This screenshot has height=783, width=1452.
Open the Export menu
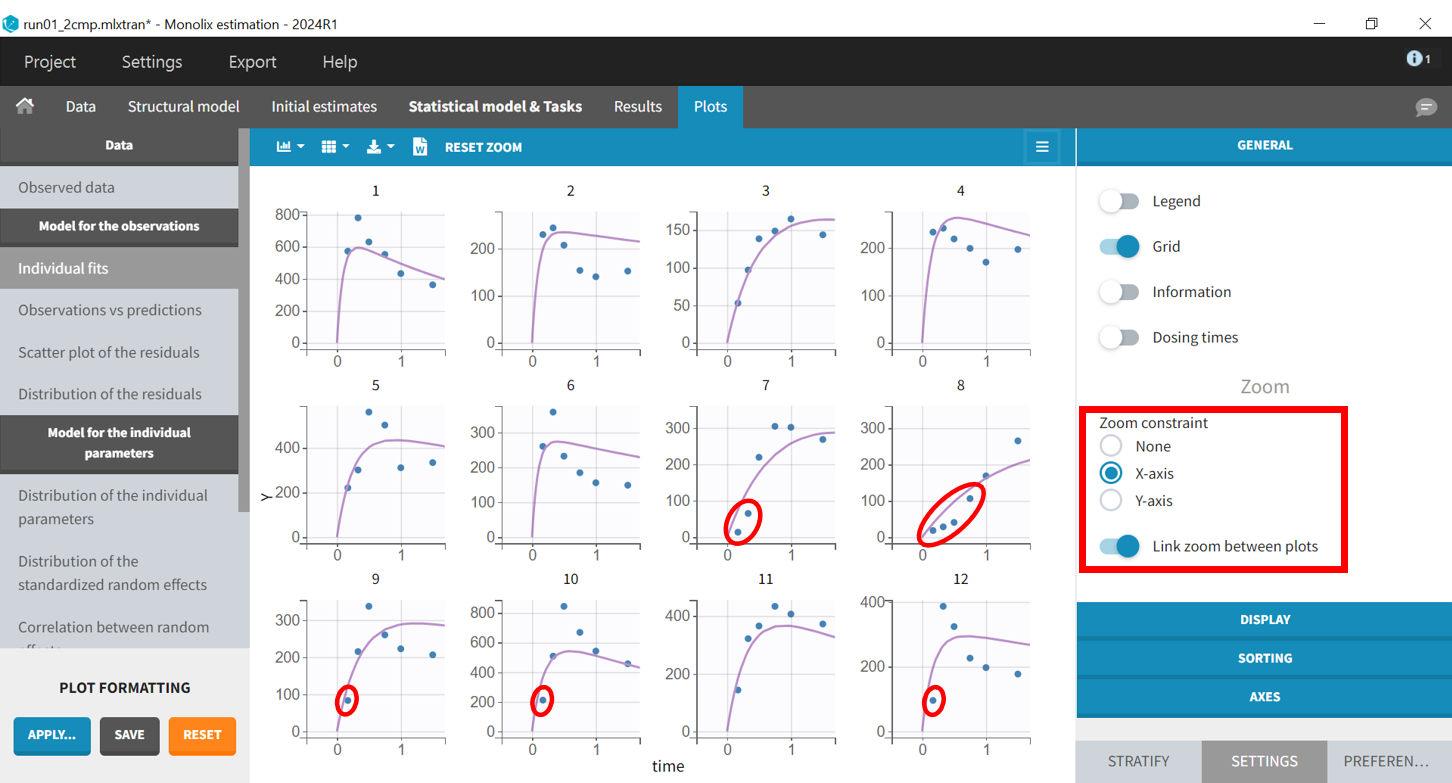252,62
